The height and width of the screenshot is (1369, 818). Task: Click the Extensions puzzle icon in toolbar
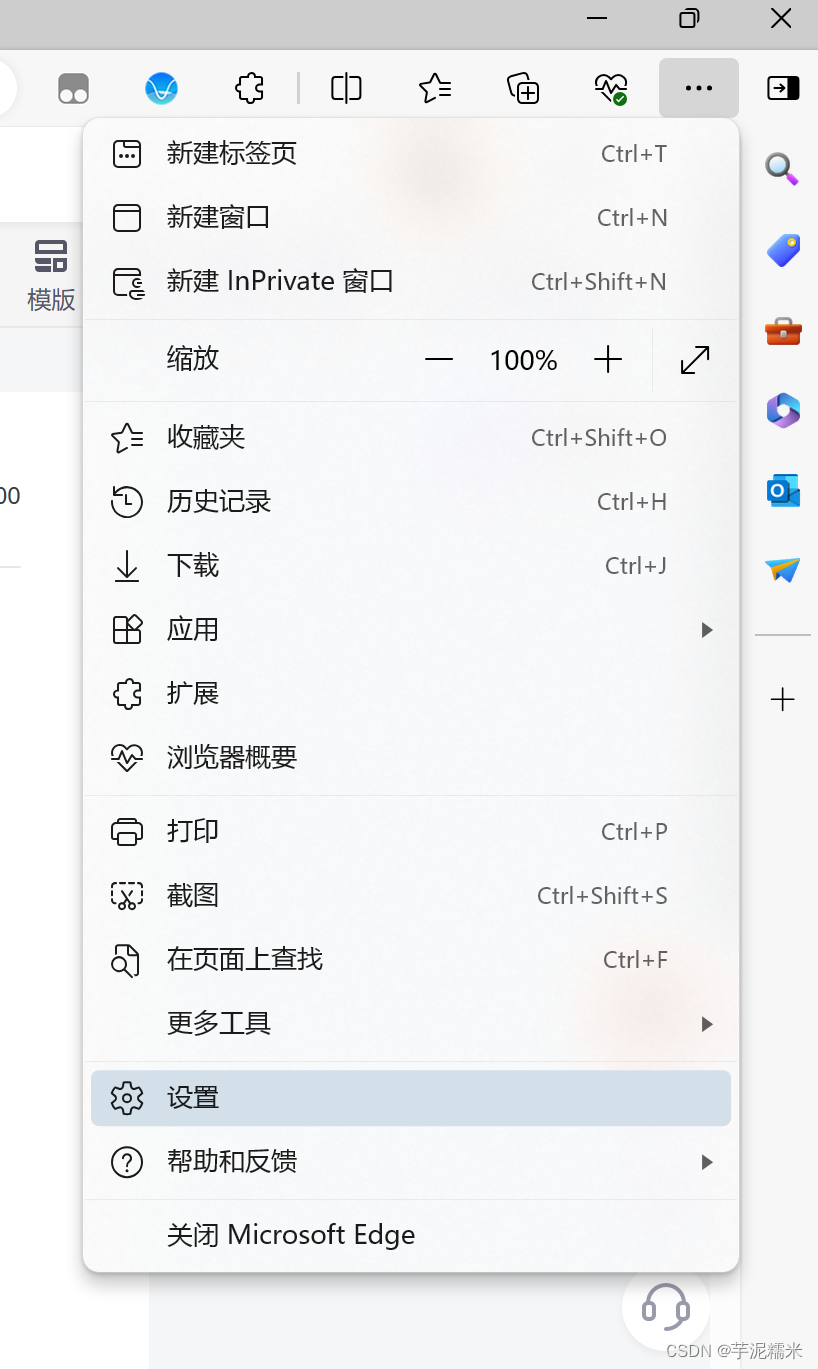coord(249,88)
